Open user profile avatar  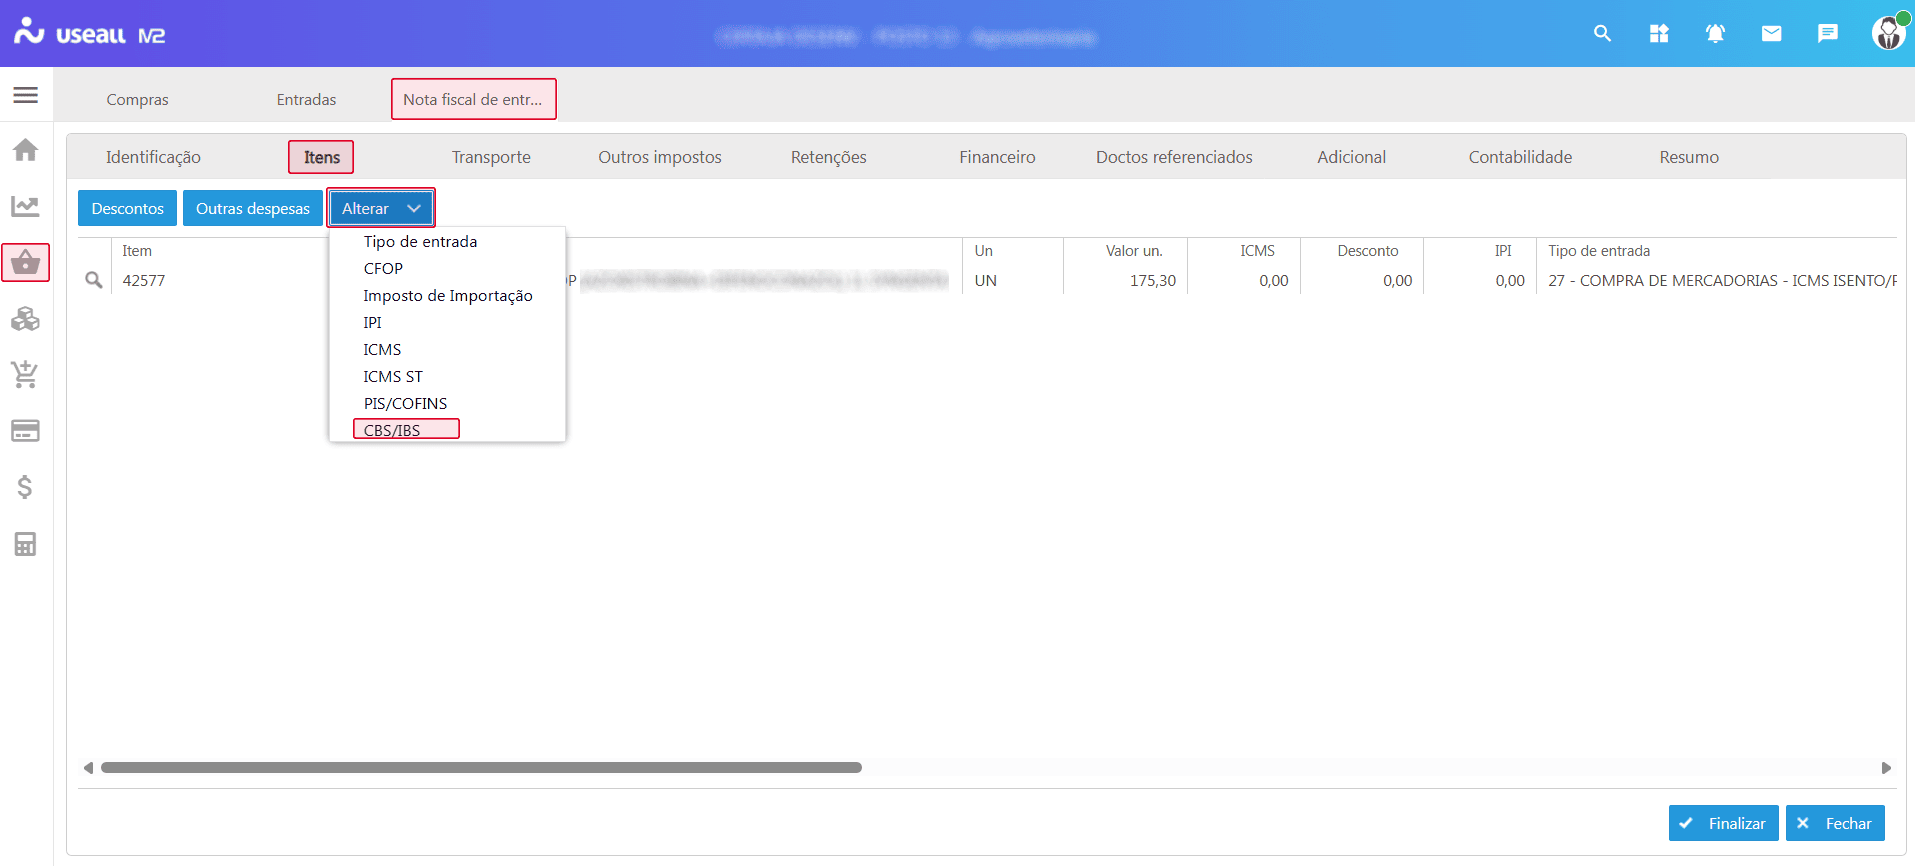click(1887, 34)
